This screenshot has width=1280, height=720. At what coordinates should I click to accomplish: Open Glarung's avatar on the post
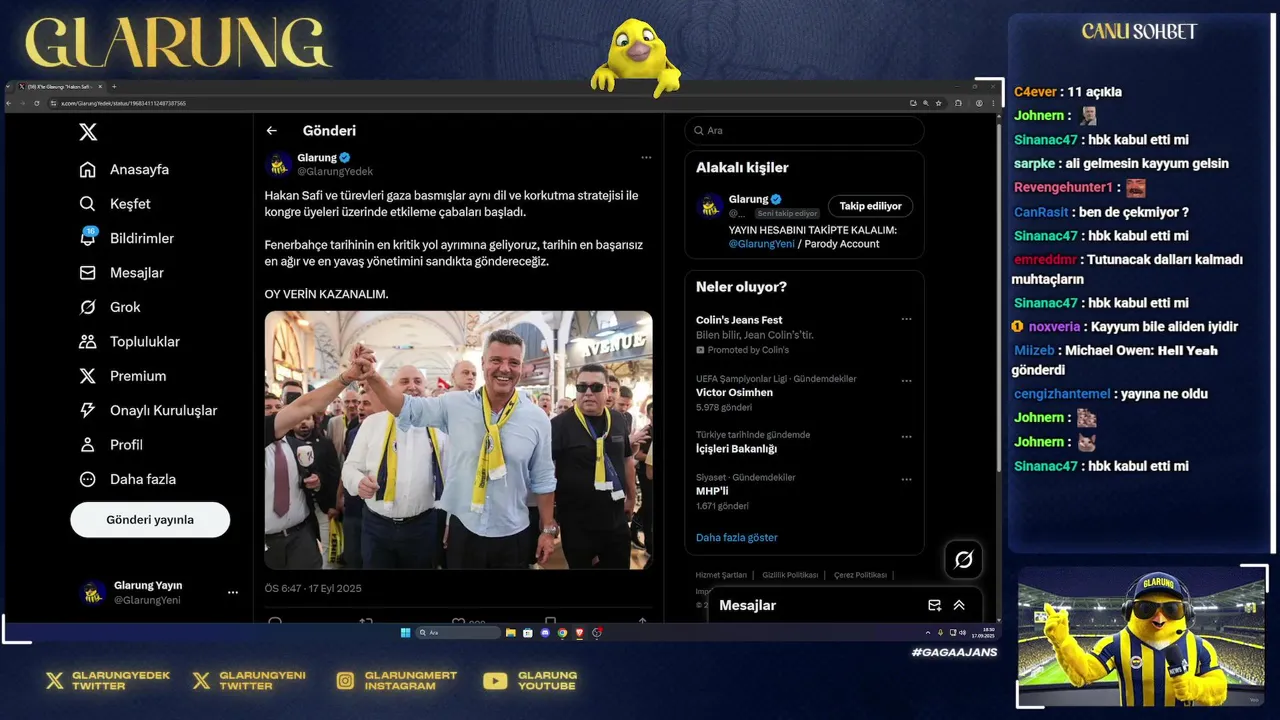pyautogui.click(x=279, y=164)
